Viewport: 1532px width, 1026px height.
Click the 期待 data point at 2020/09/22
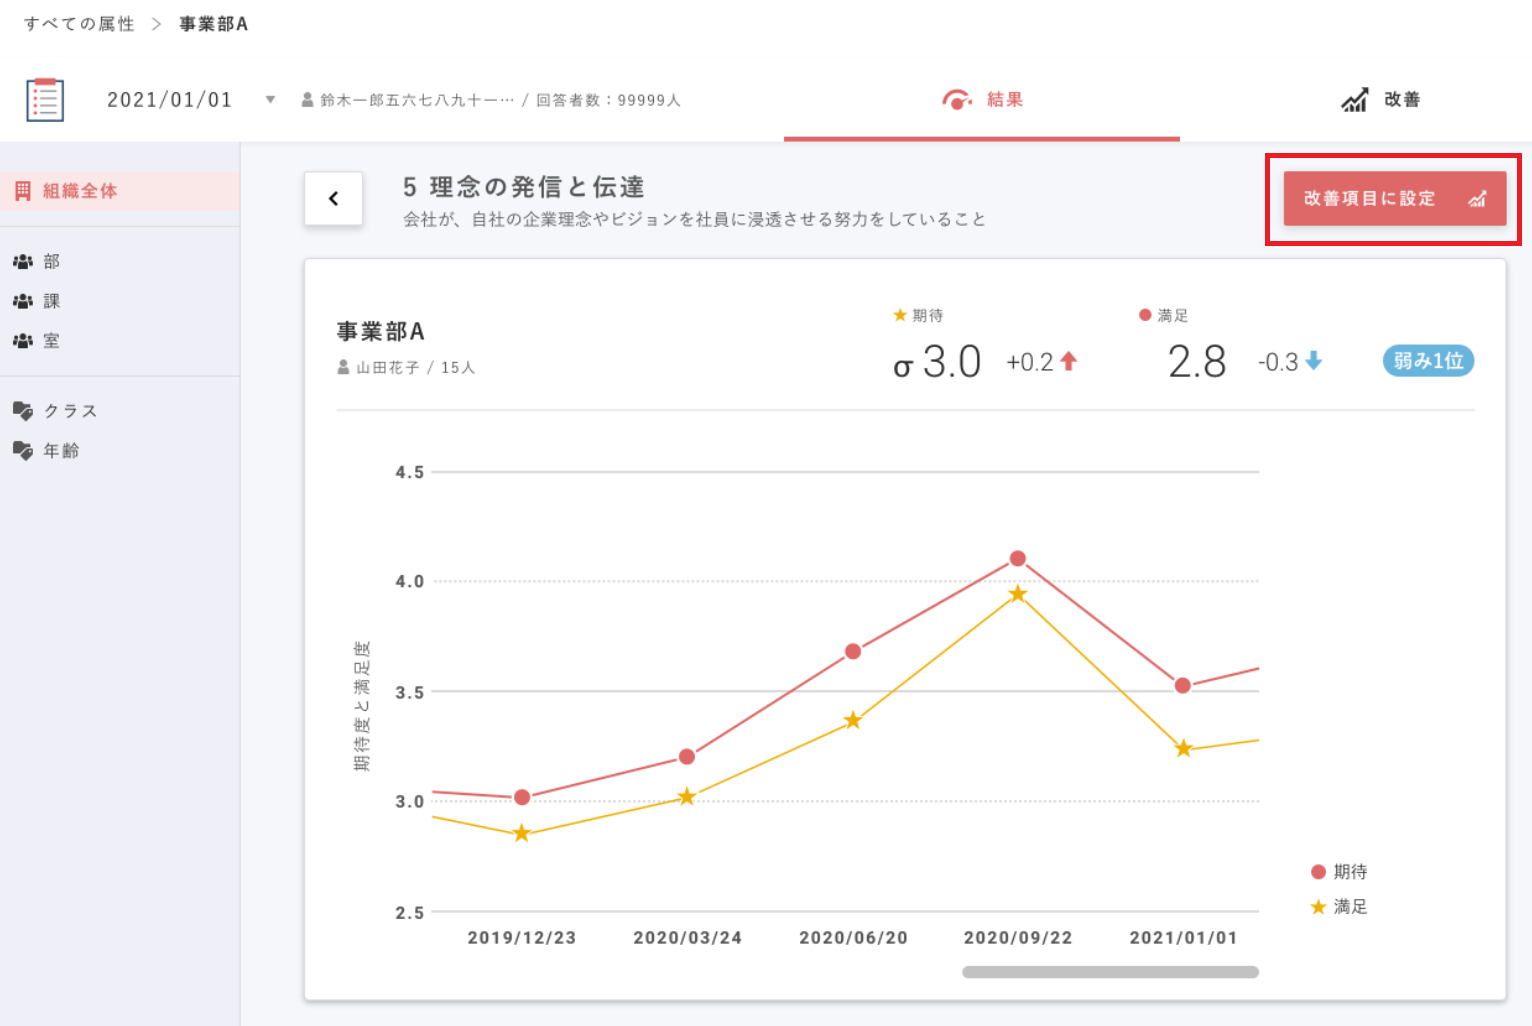coord(1018,558)
